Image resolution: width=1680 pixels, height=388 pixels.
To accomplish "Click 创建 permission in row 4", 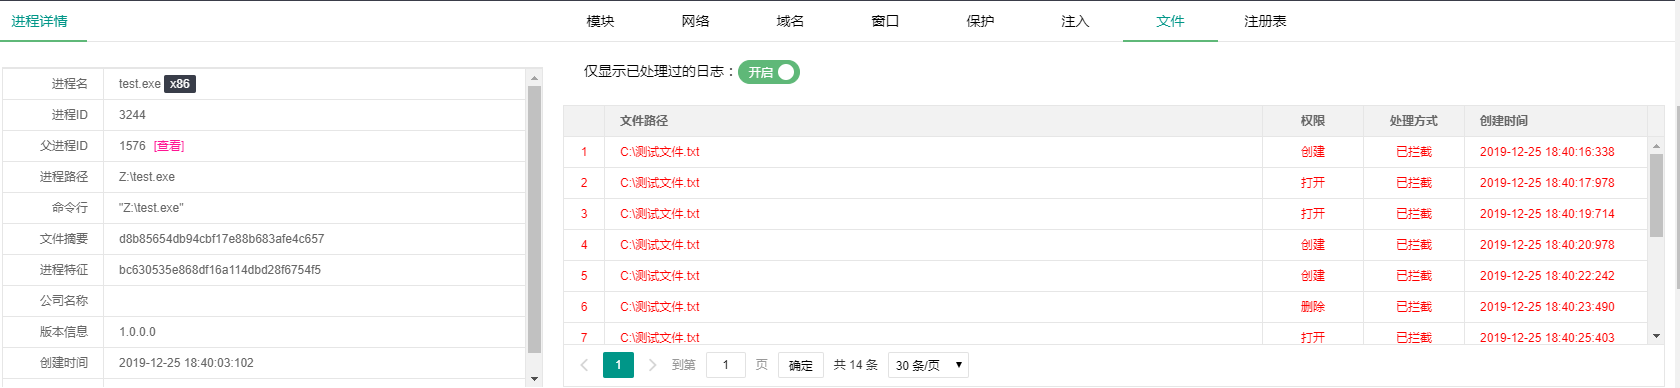I will point(1313,245).
